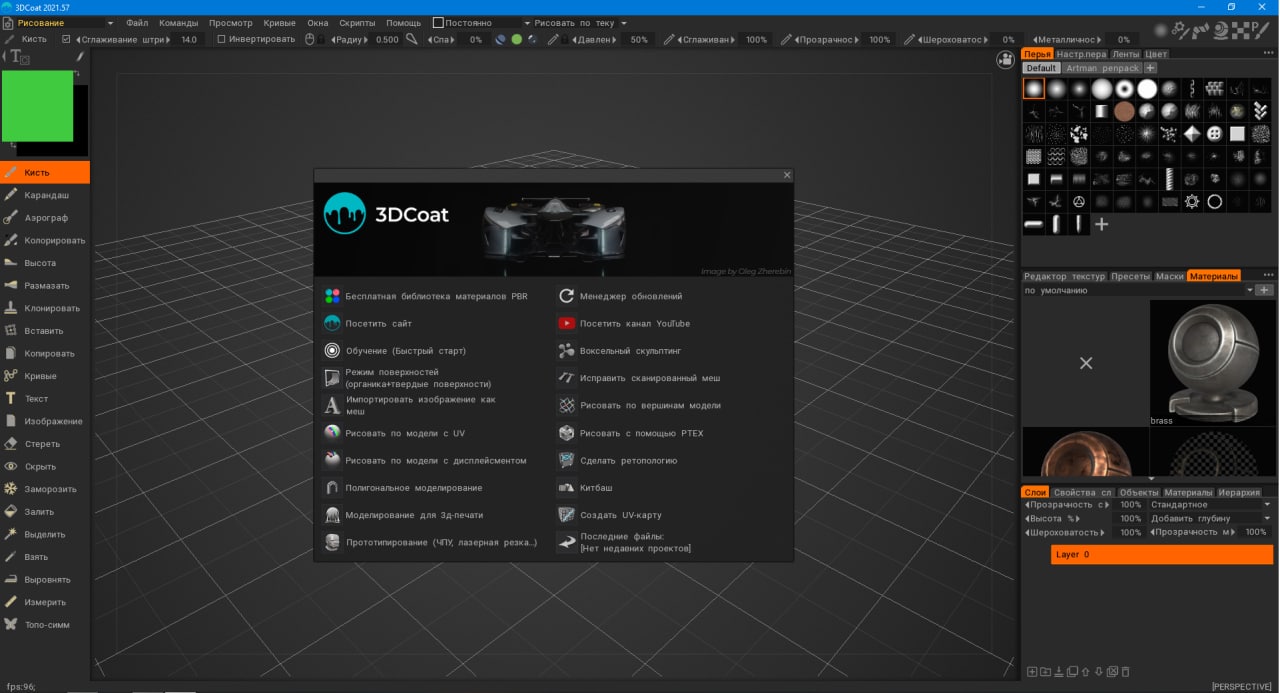
Task: Choose the Клонировать clone tool
Action: (x=51, y=308)
